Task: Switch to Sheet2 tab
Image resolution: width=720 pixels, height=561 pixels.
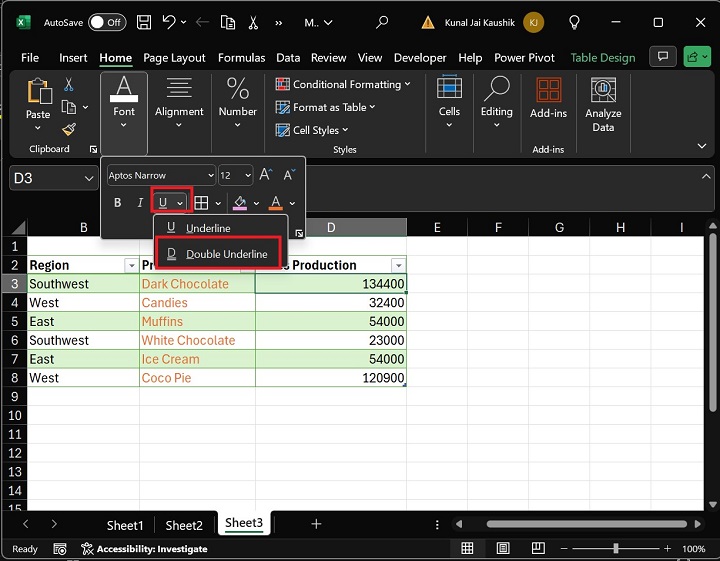Action: coord(184,525)
